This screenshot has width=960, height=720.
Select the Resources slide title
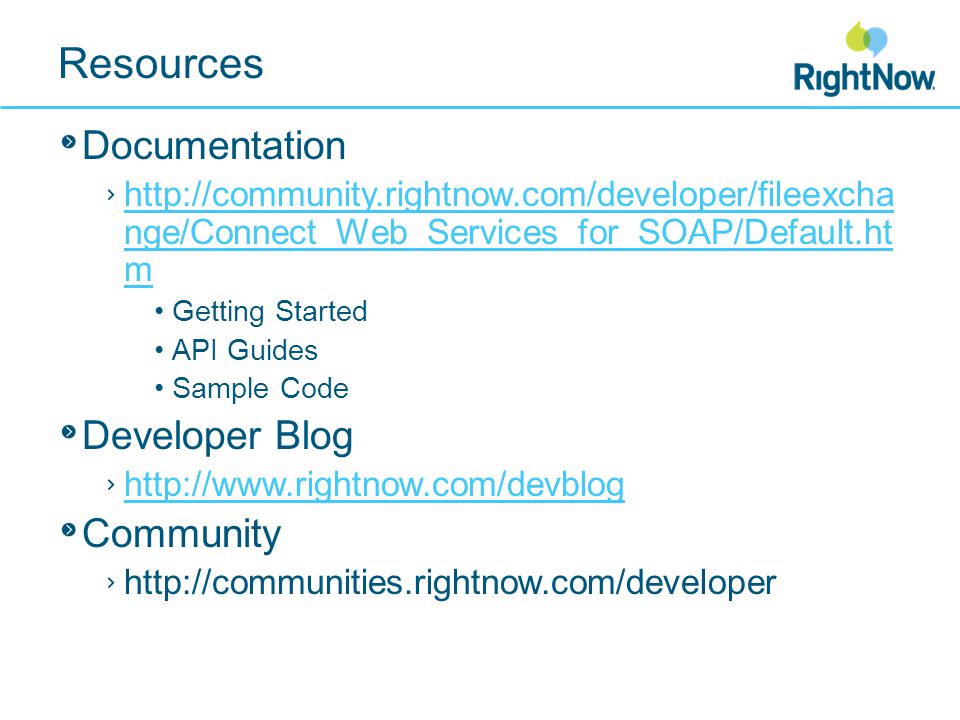[161, 64]
